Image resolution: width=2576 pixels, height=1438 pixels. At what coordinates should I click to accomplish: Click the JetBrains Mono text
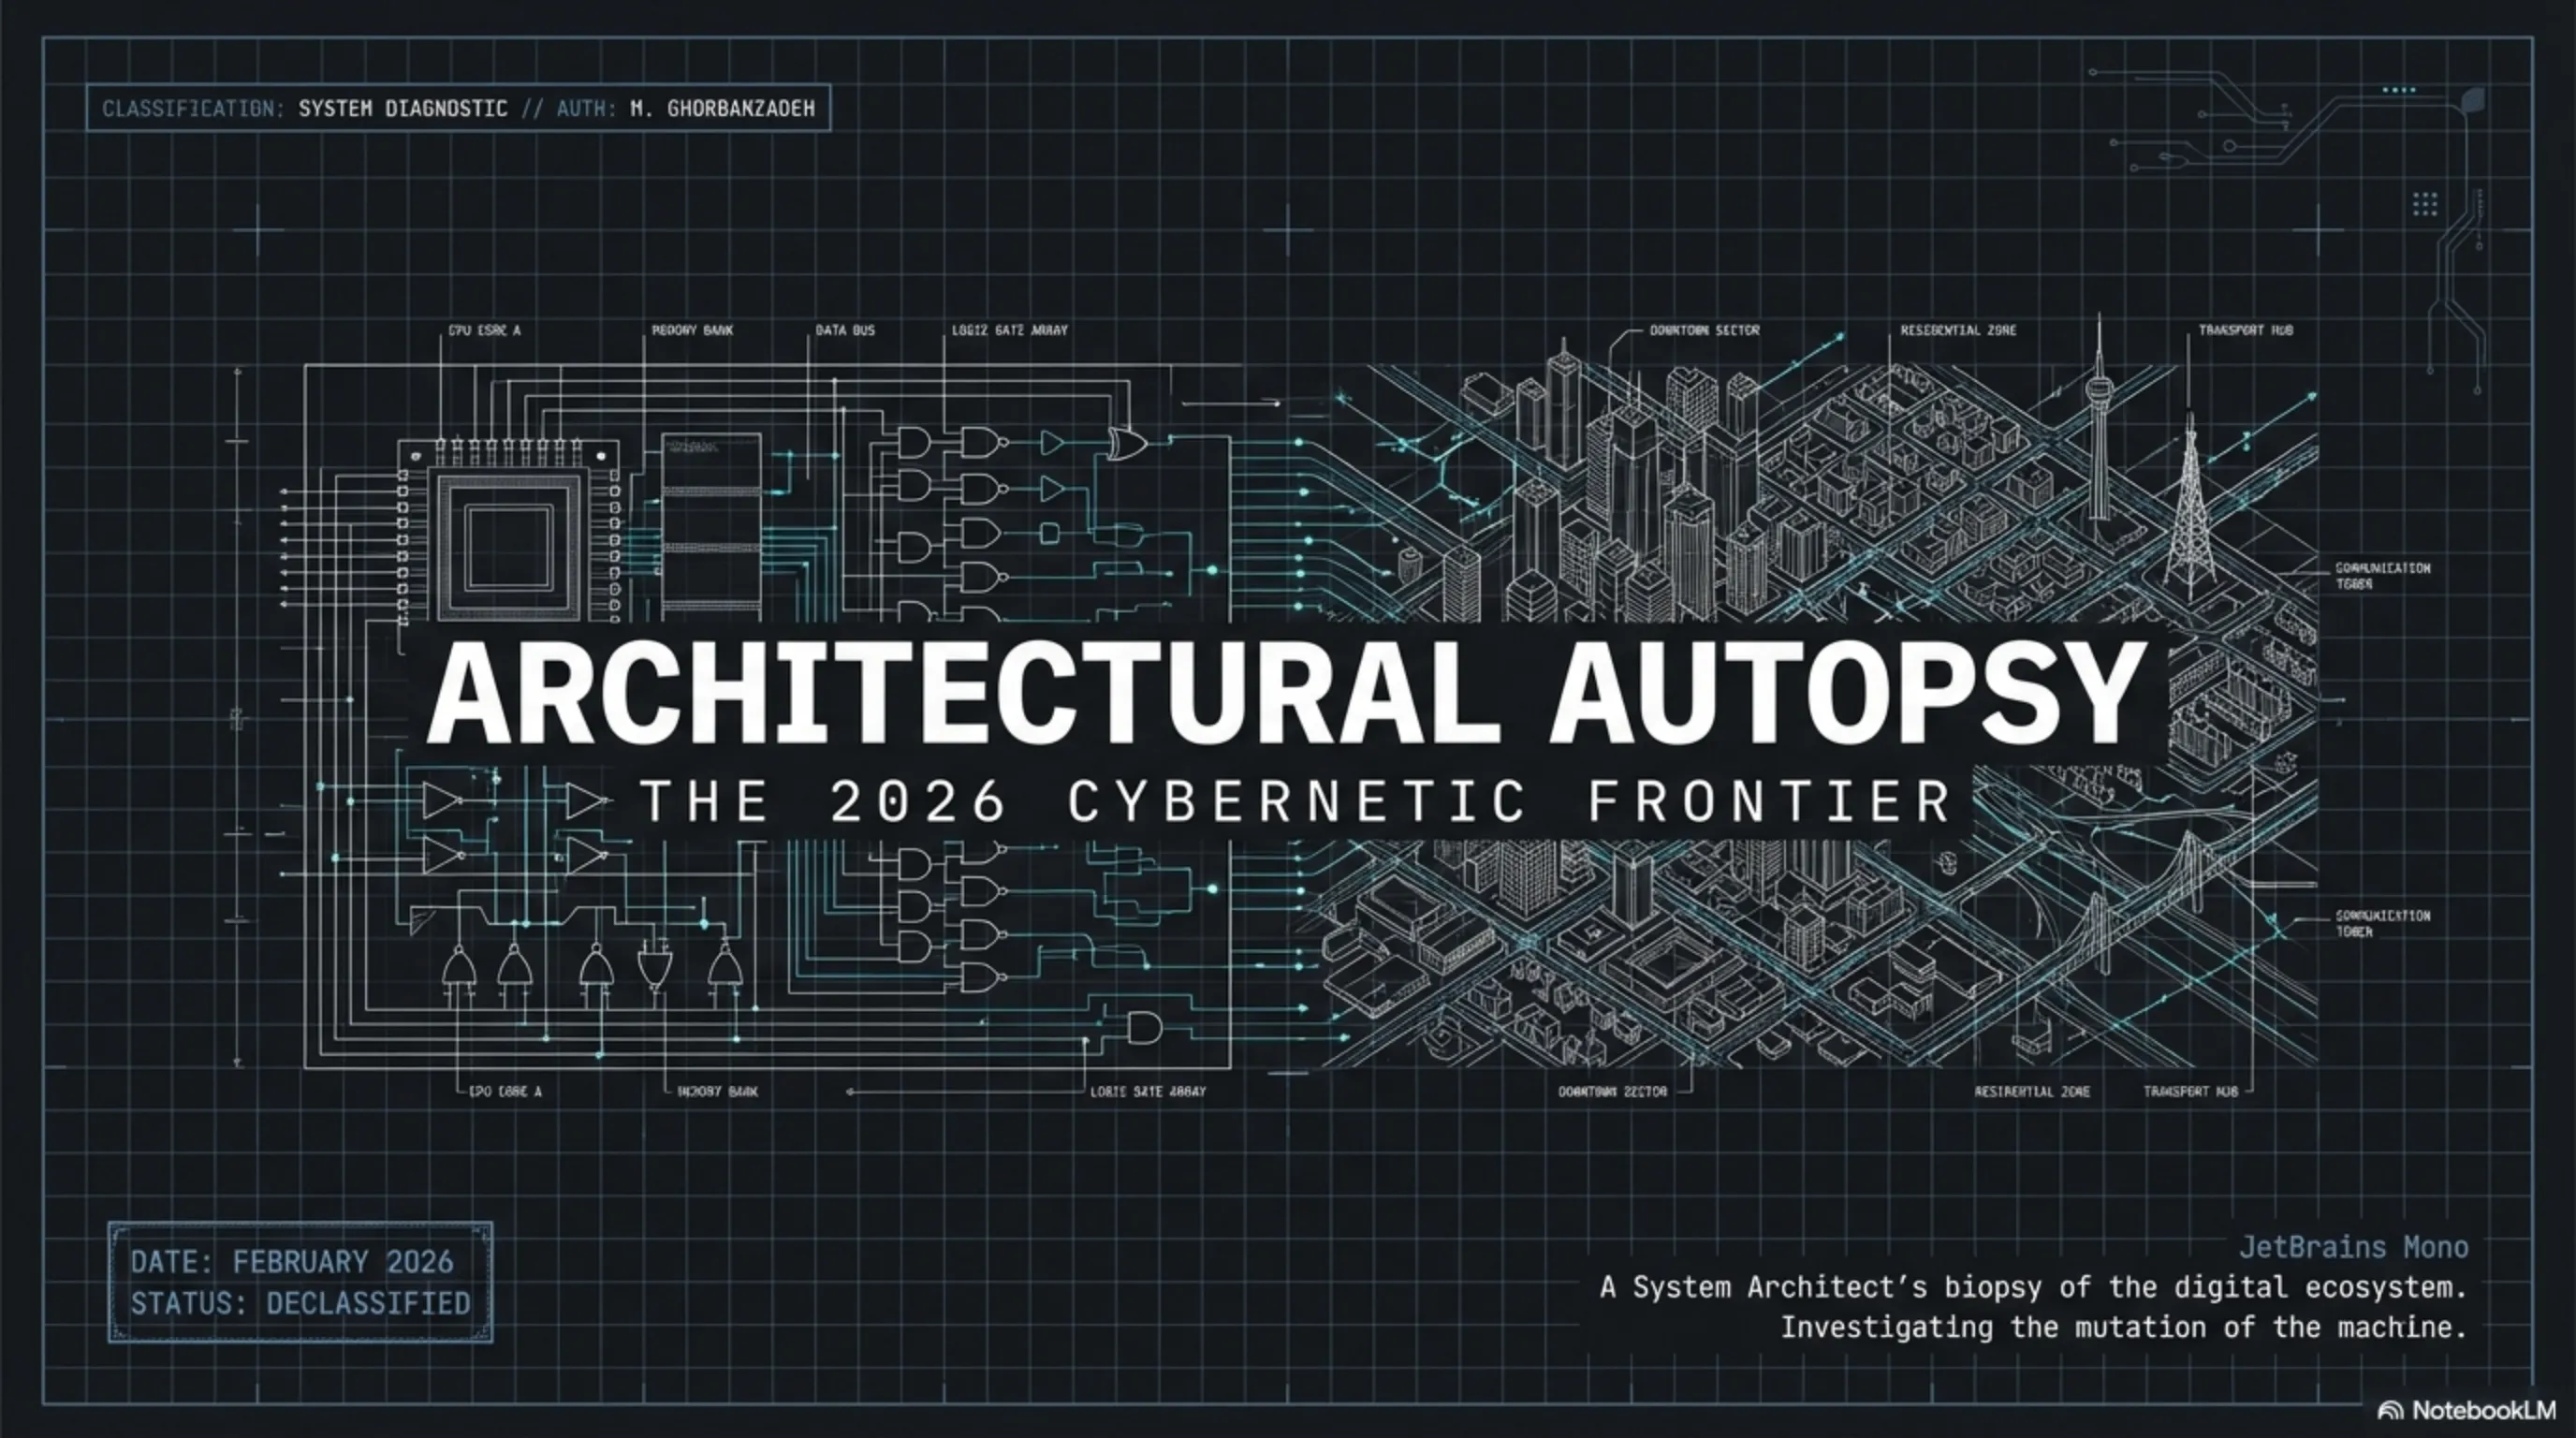(2352, 1247)
